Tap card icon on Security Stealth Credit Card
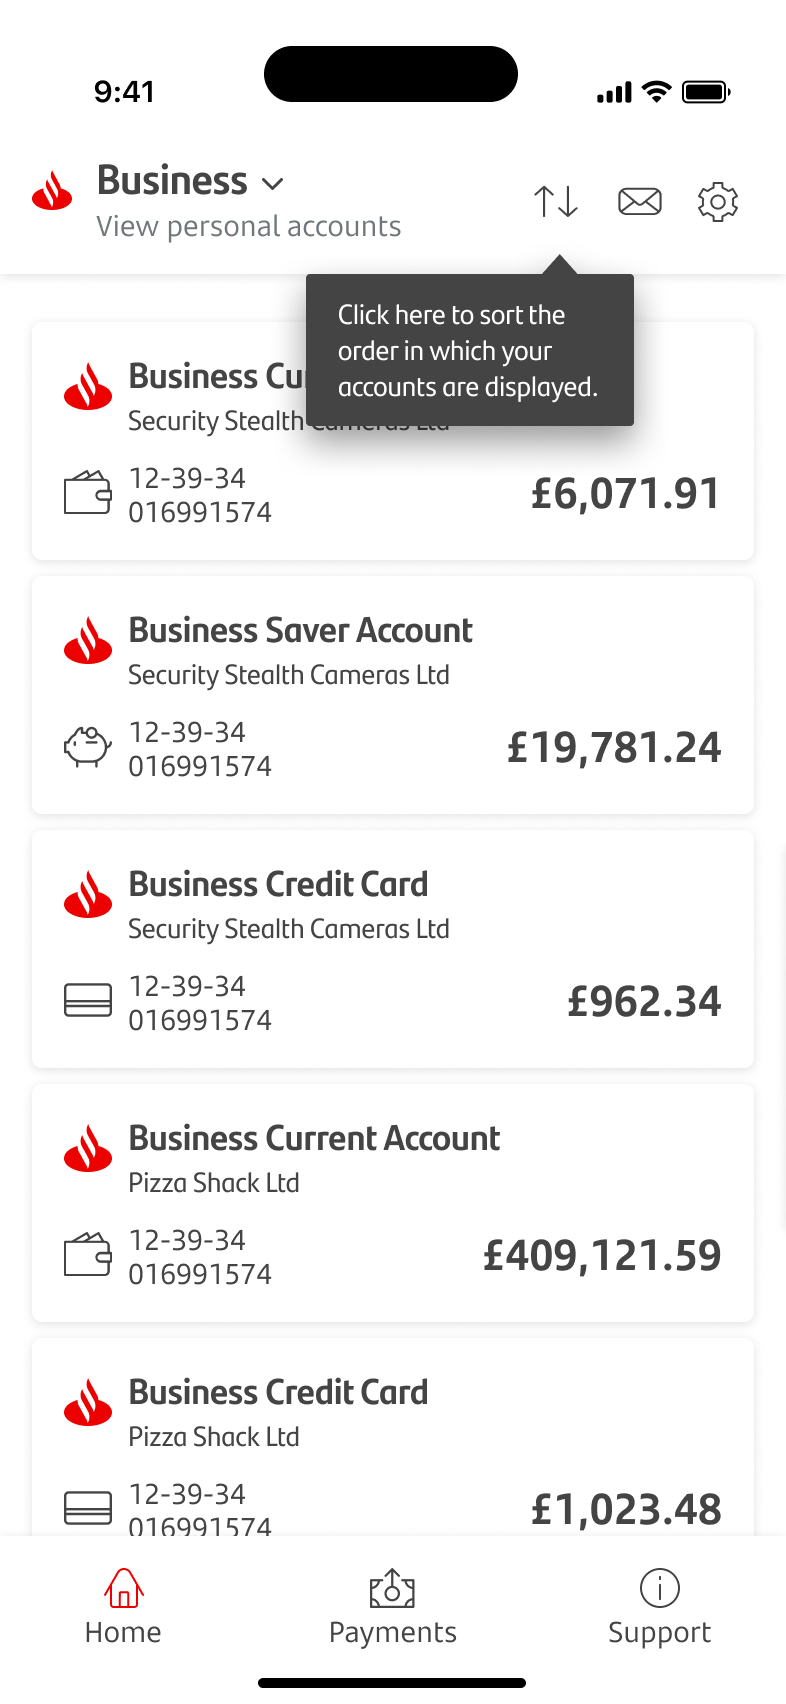 tap(87, 1000)
